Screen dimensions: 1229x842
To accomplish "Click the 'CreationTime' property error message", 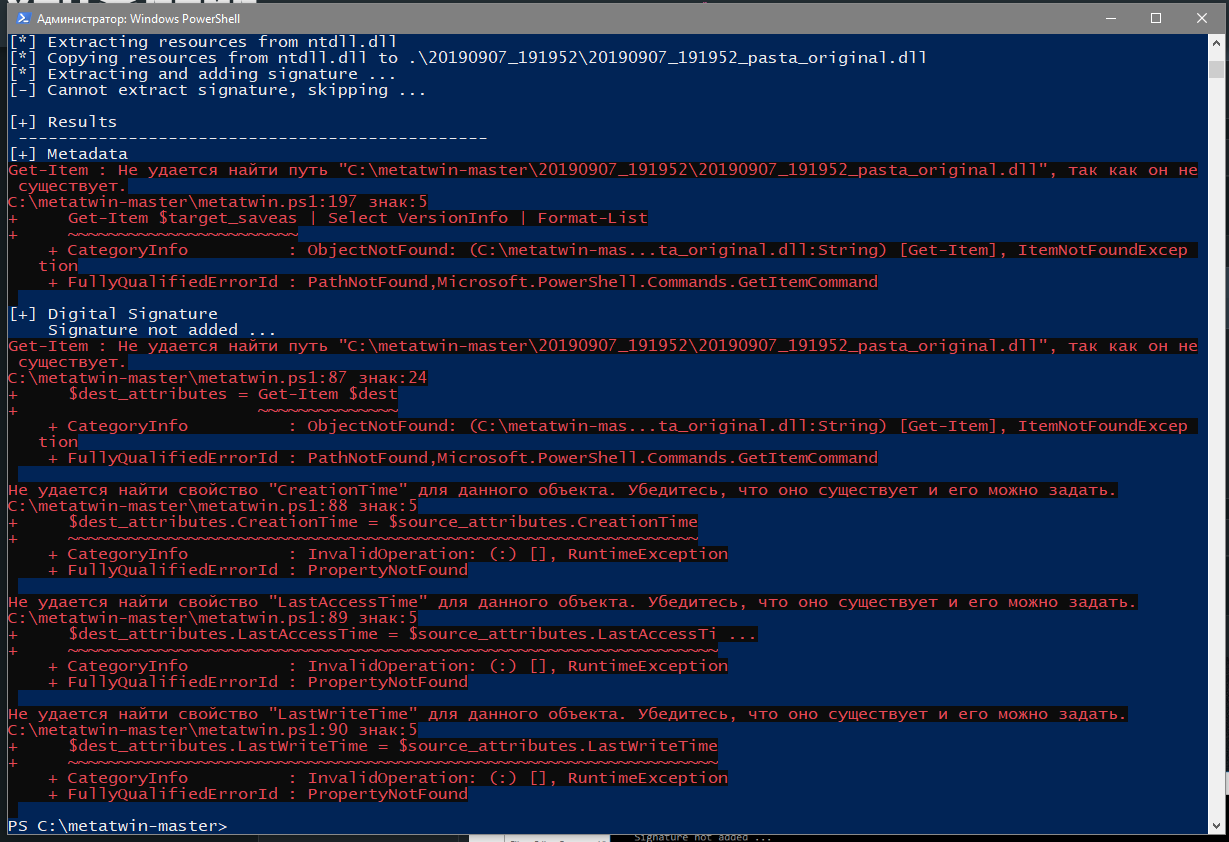I will 561,490.
